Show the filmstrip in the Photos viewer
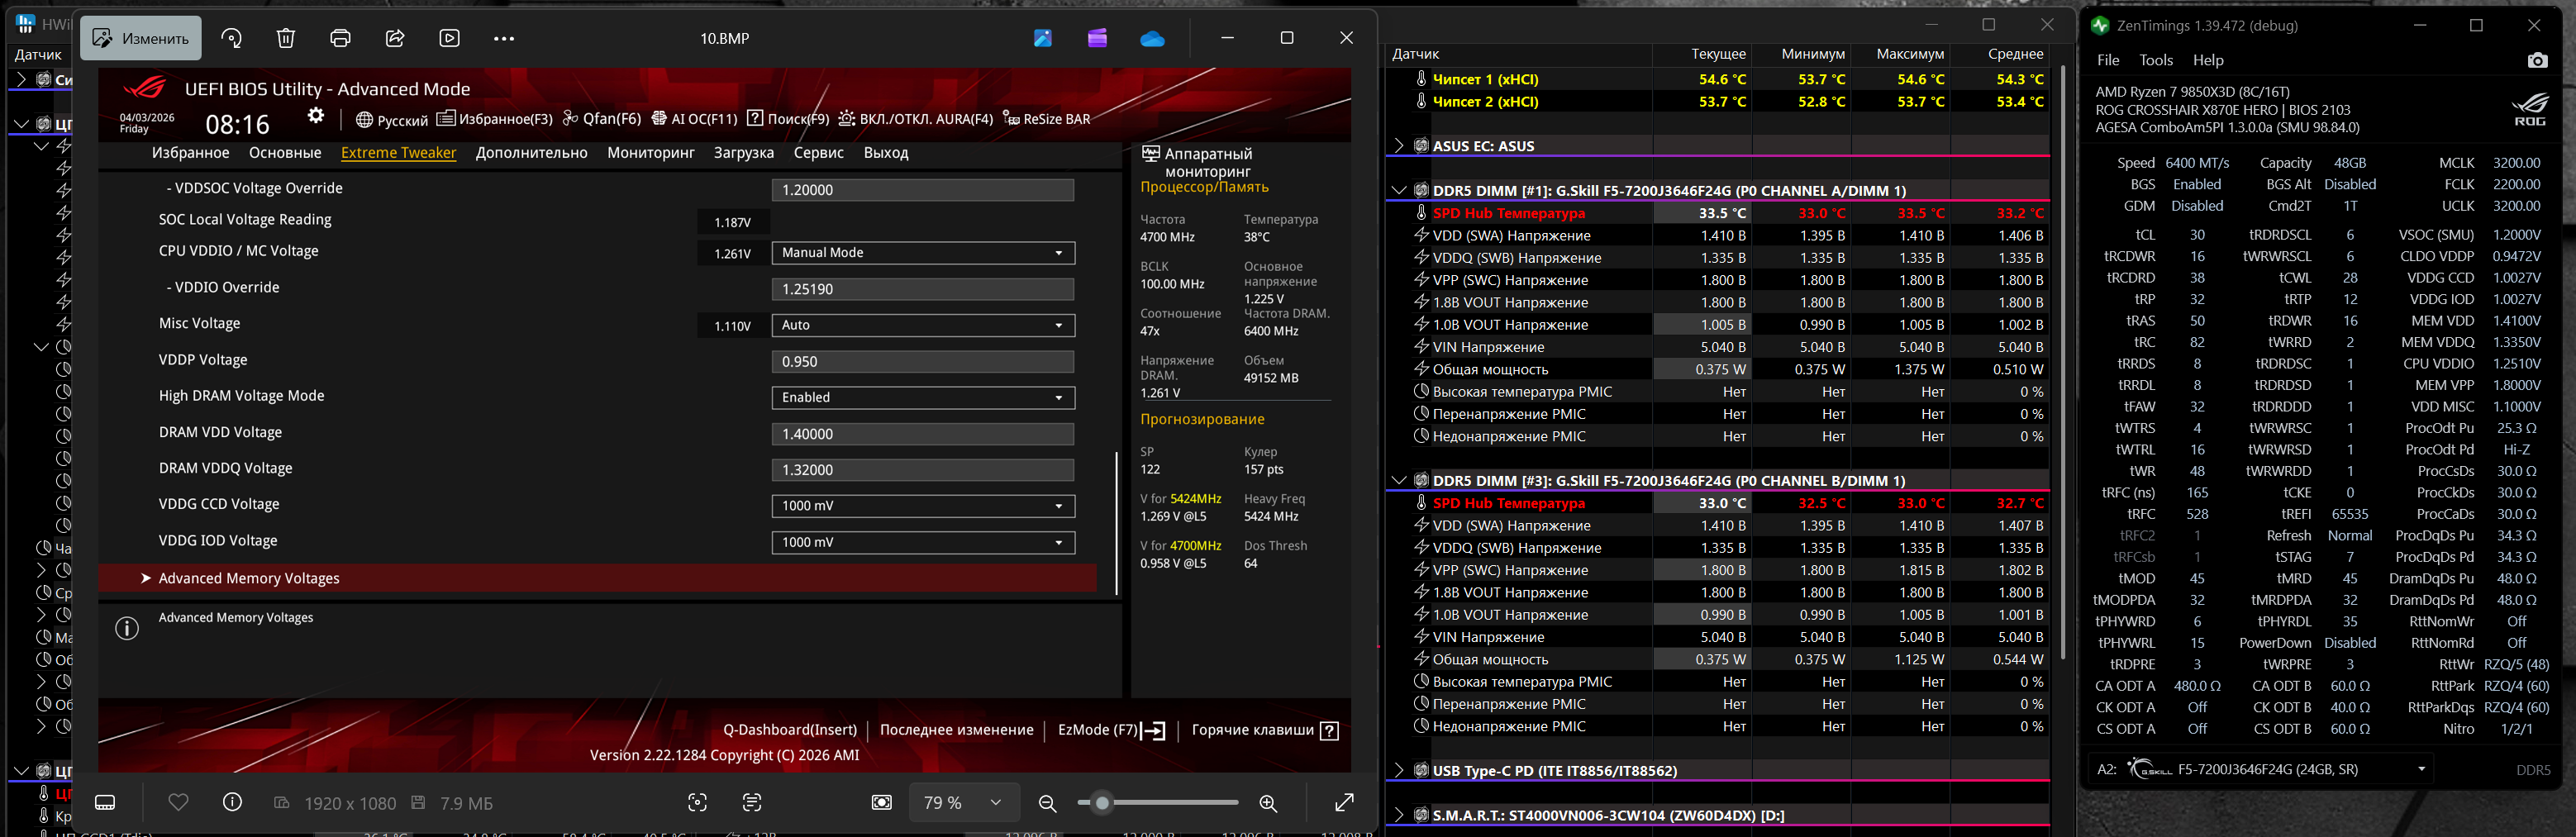 105,802
